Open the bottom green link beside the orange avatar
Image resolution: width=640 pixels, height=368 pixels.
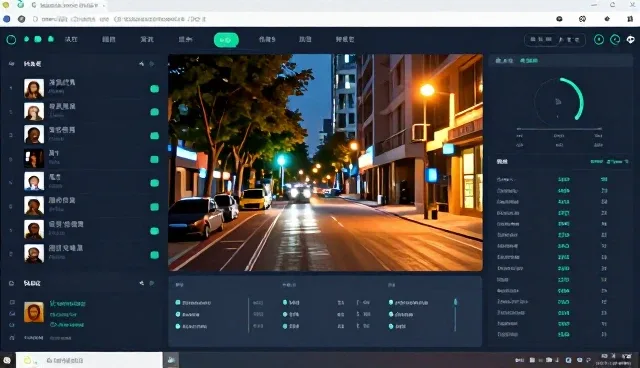tap(67, 325)
